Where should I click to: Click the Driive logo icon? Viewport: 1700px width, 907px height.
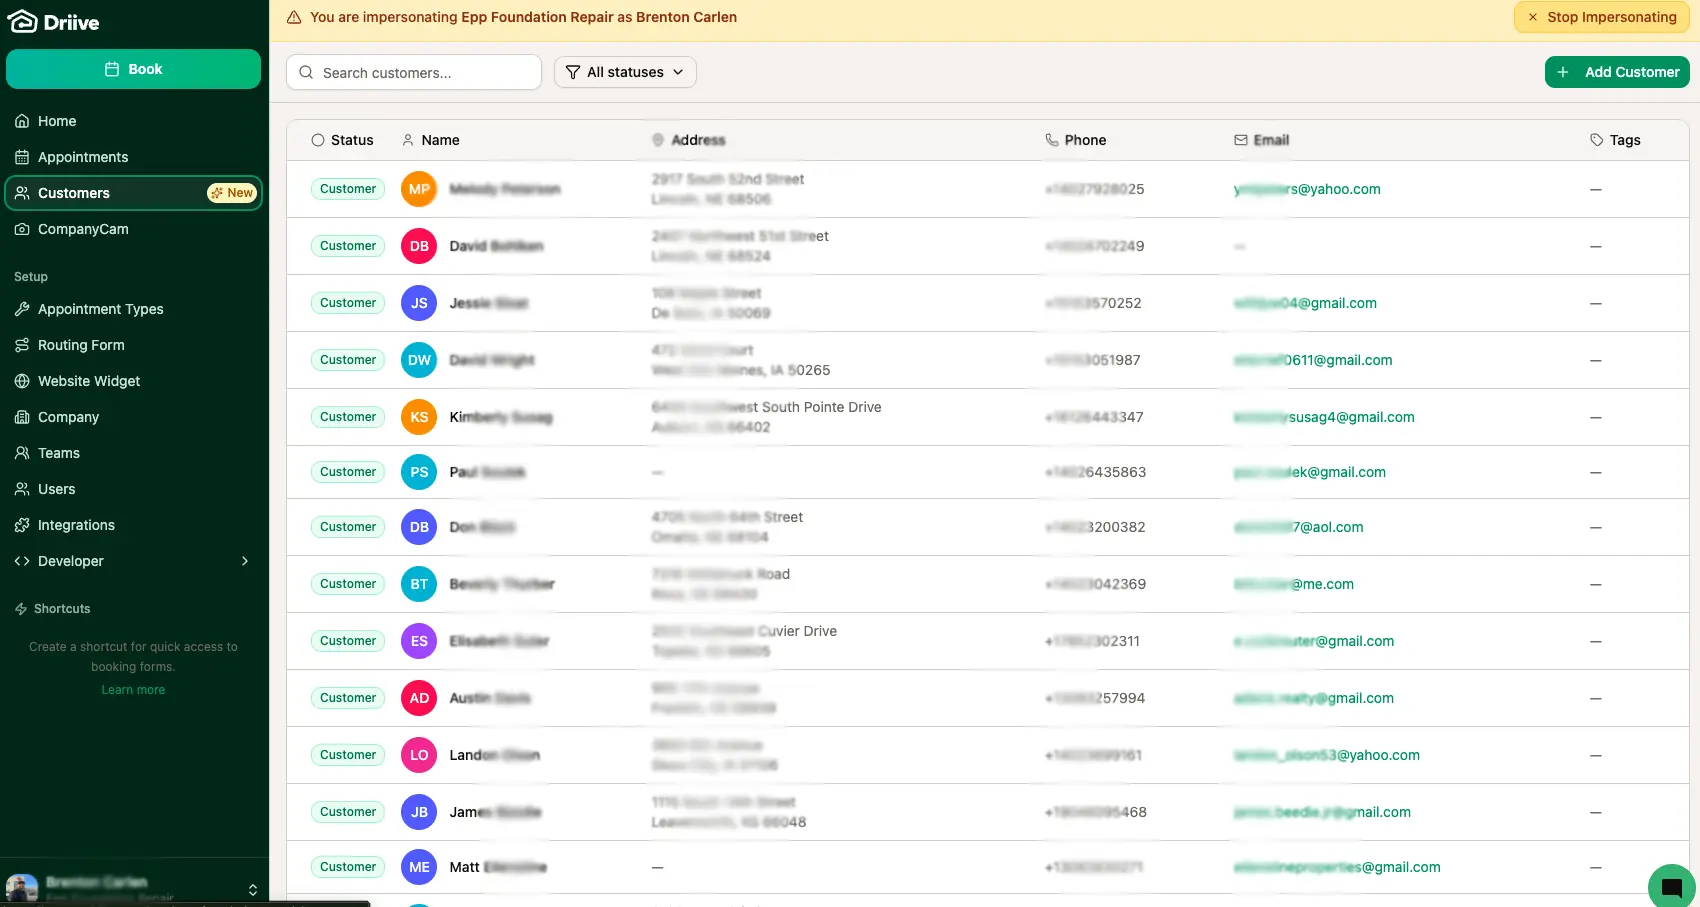22,22
